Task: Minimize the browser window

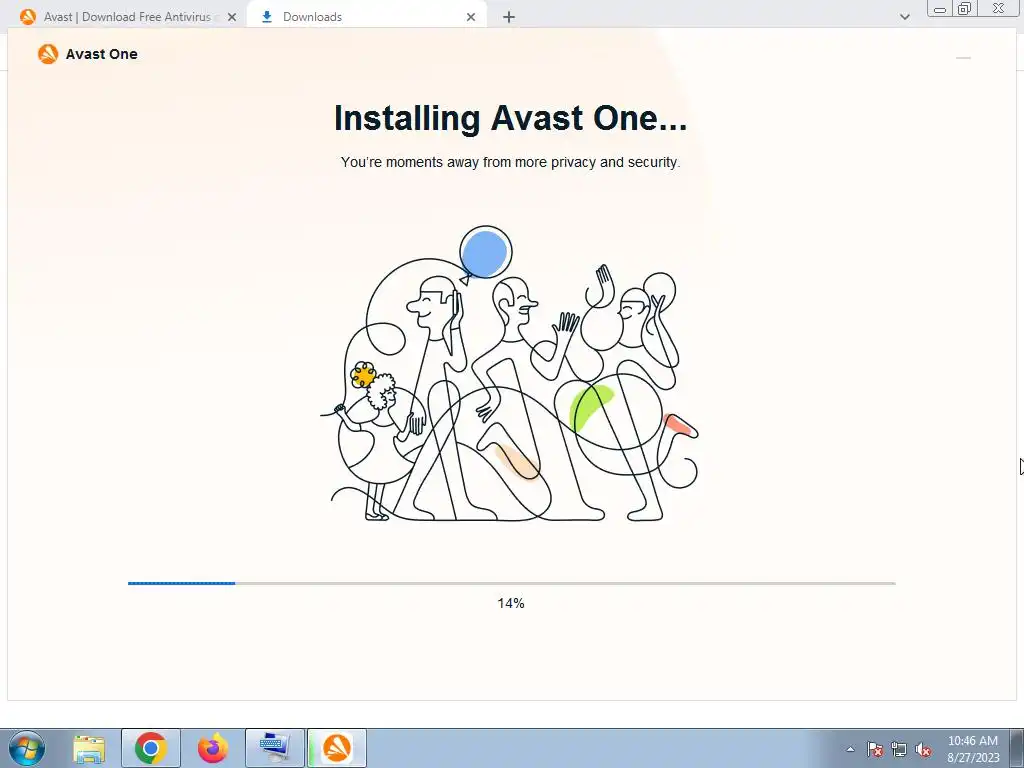Action: tap(940, 8)
